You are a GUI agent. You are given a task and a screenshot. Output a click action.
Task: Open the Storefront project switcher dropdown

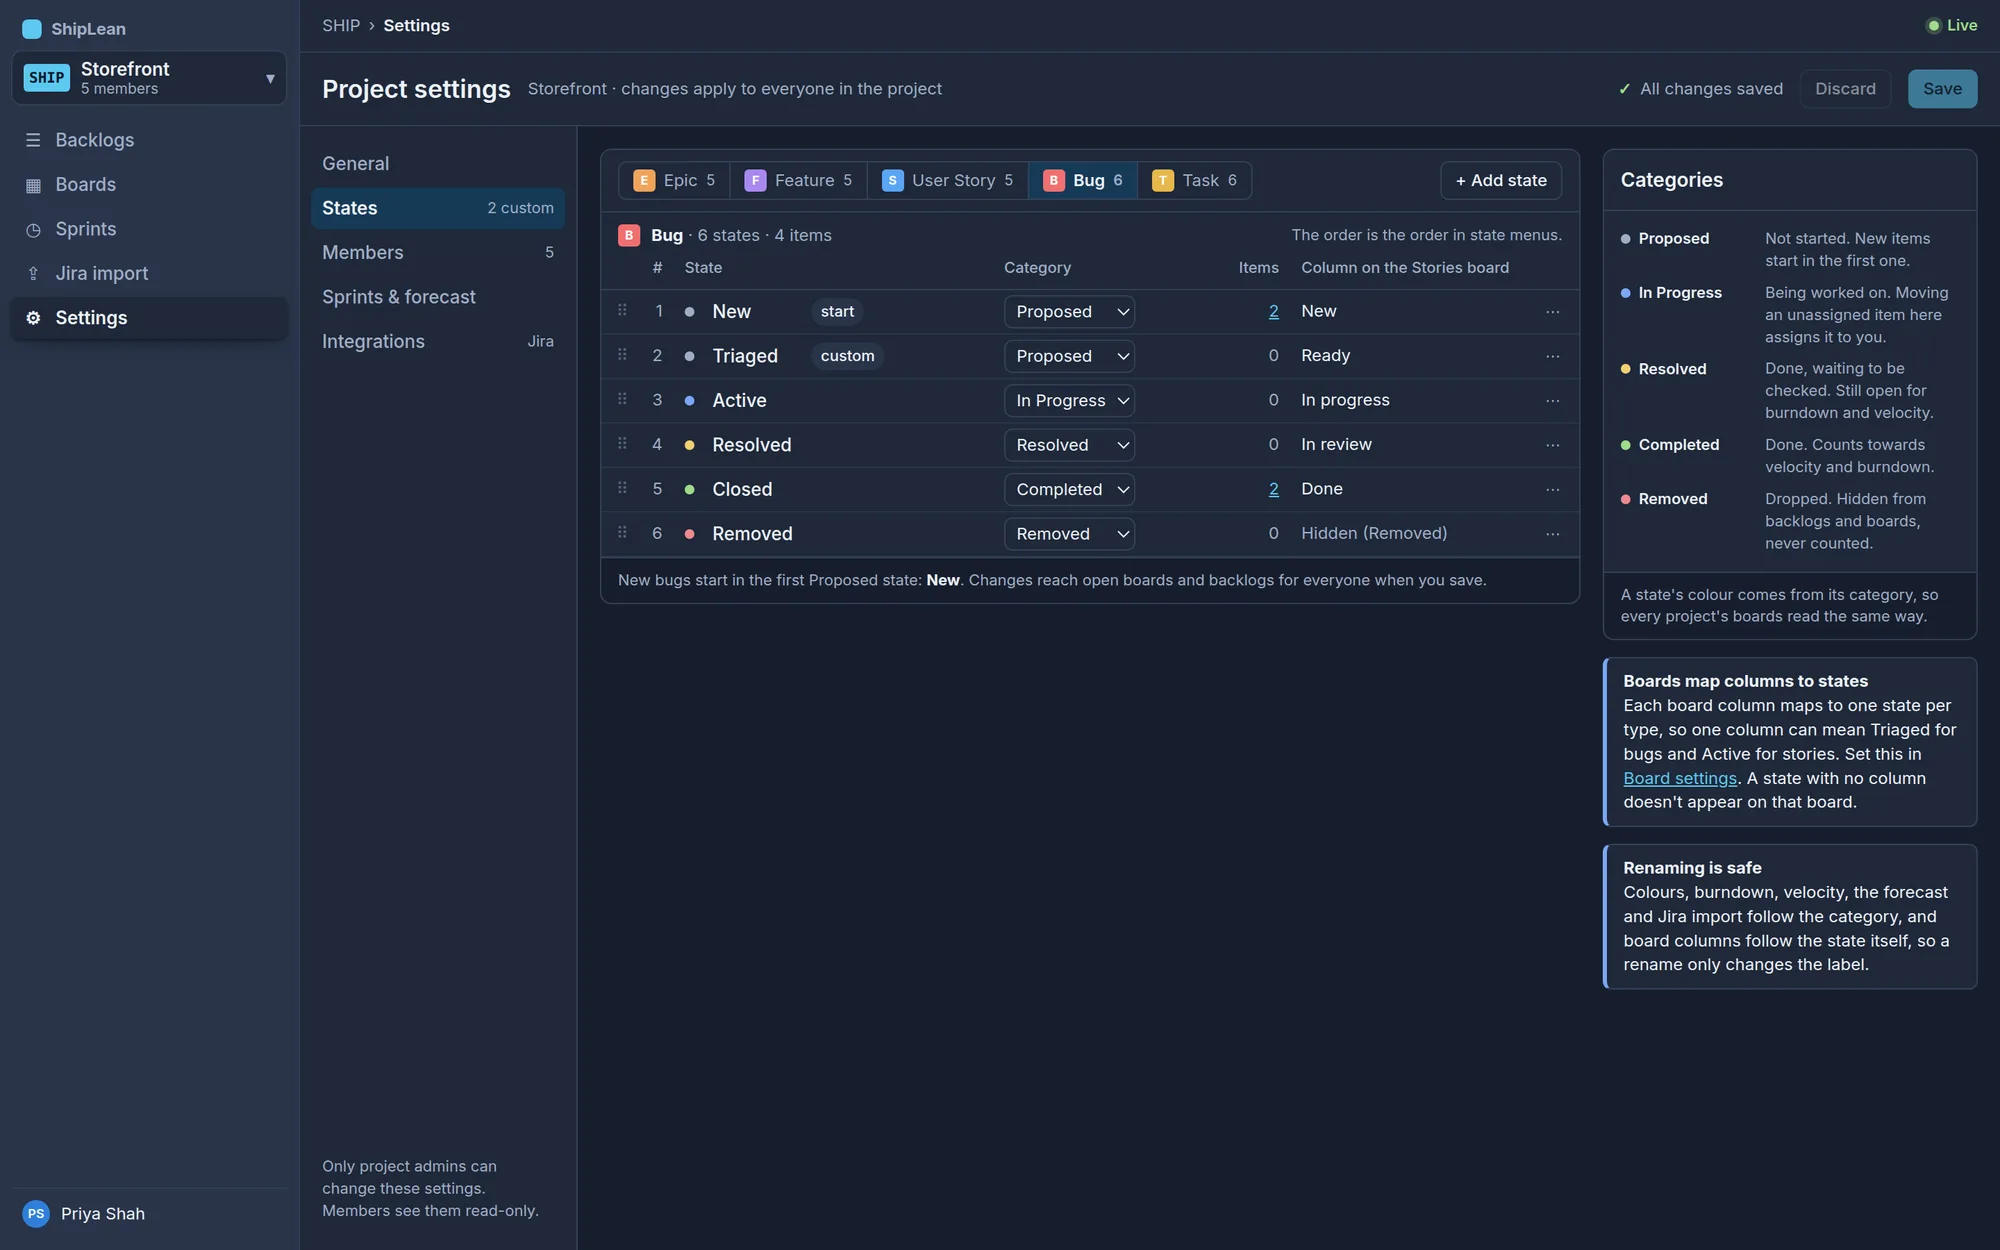click(149, 78)
